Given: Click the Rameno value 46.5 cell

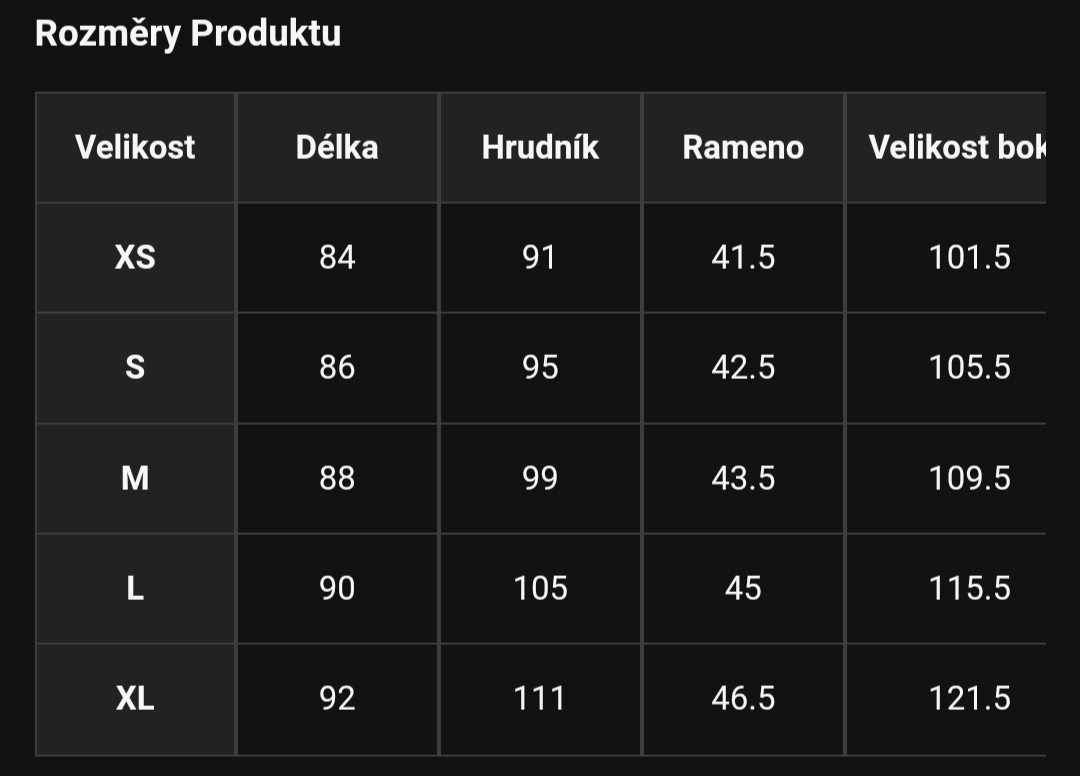Looking at the screenshot, I should coord(743,699).
